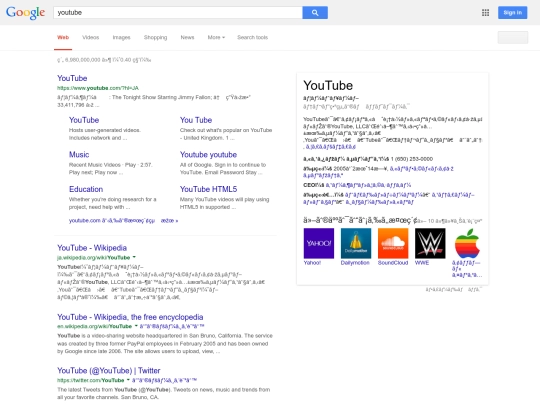Click the Sign in button
Image resolution: width=540 pixels, height=405 pixels.
click(512, 13)
